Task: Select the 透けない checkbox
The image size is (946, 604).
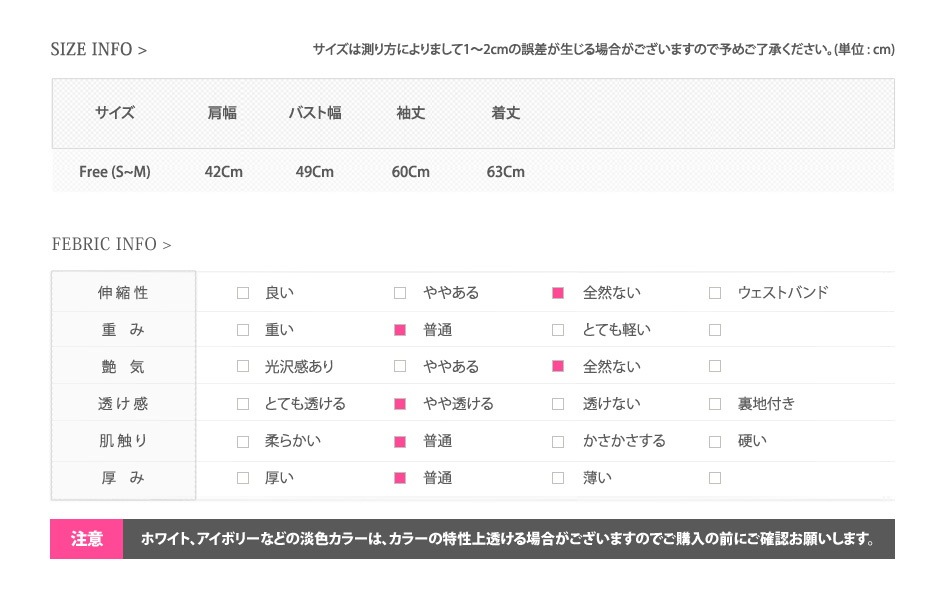Action: pos(558,404)
